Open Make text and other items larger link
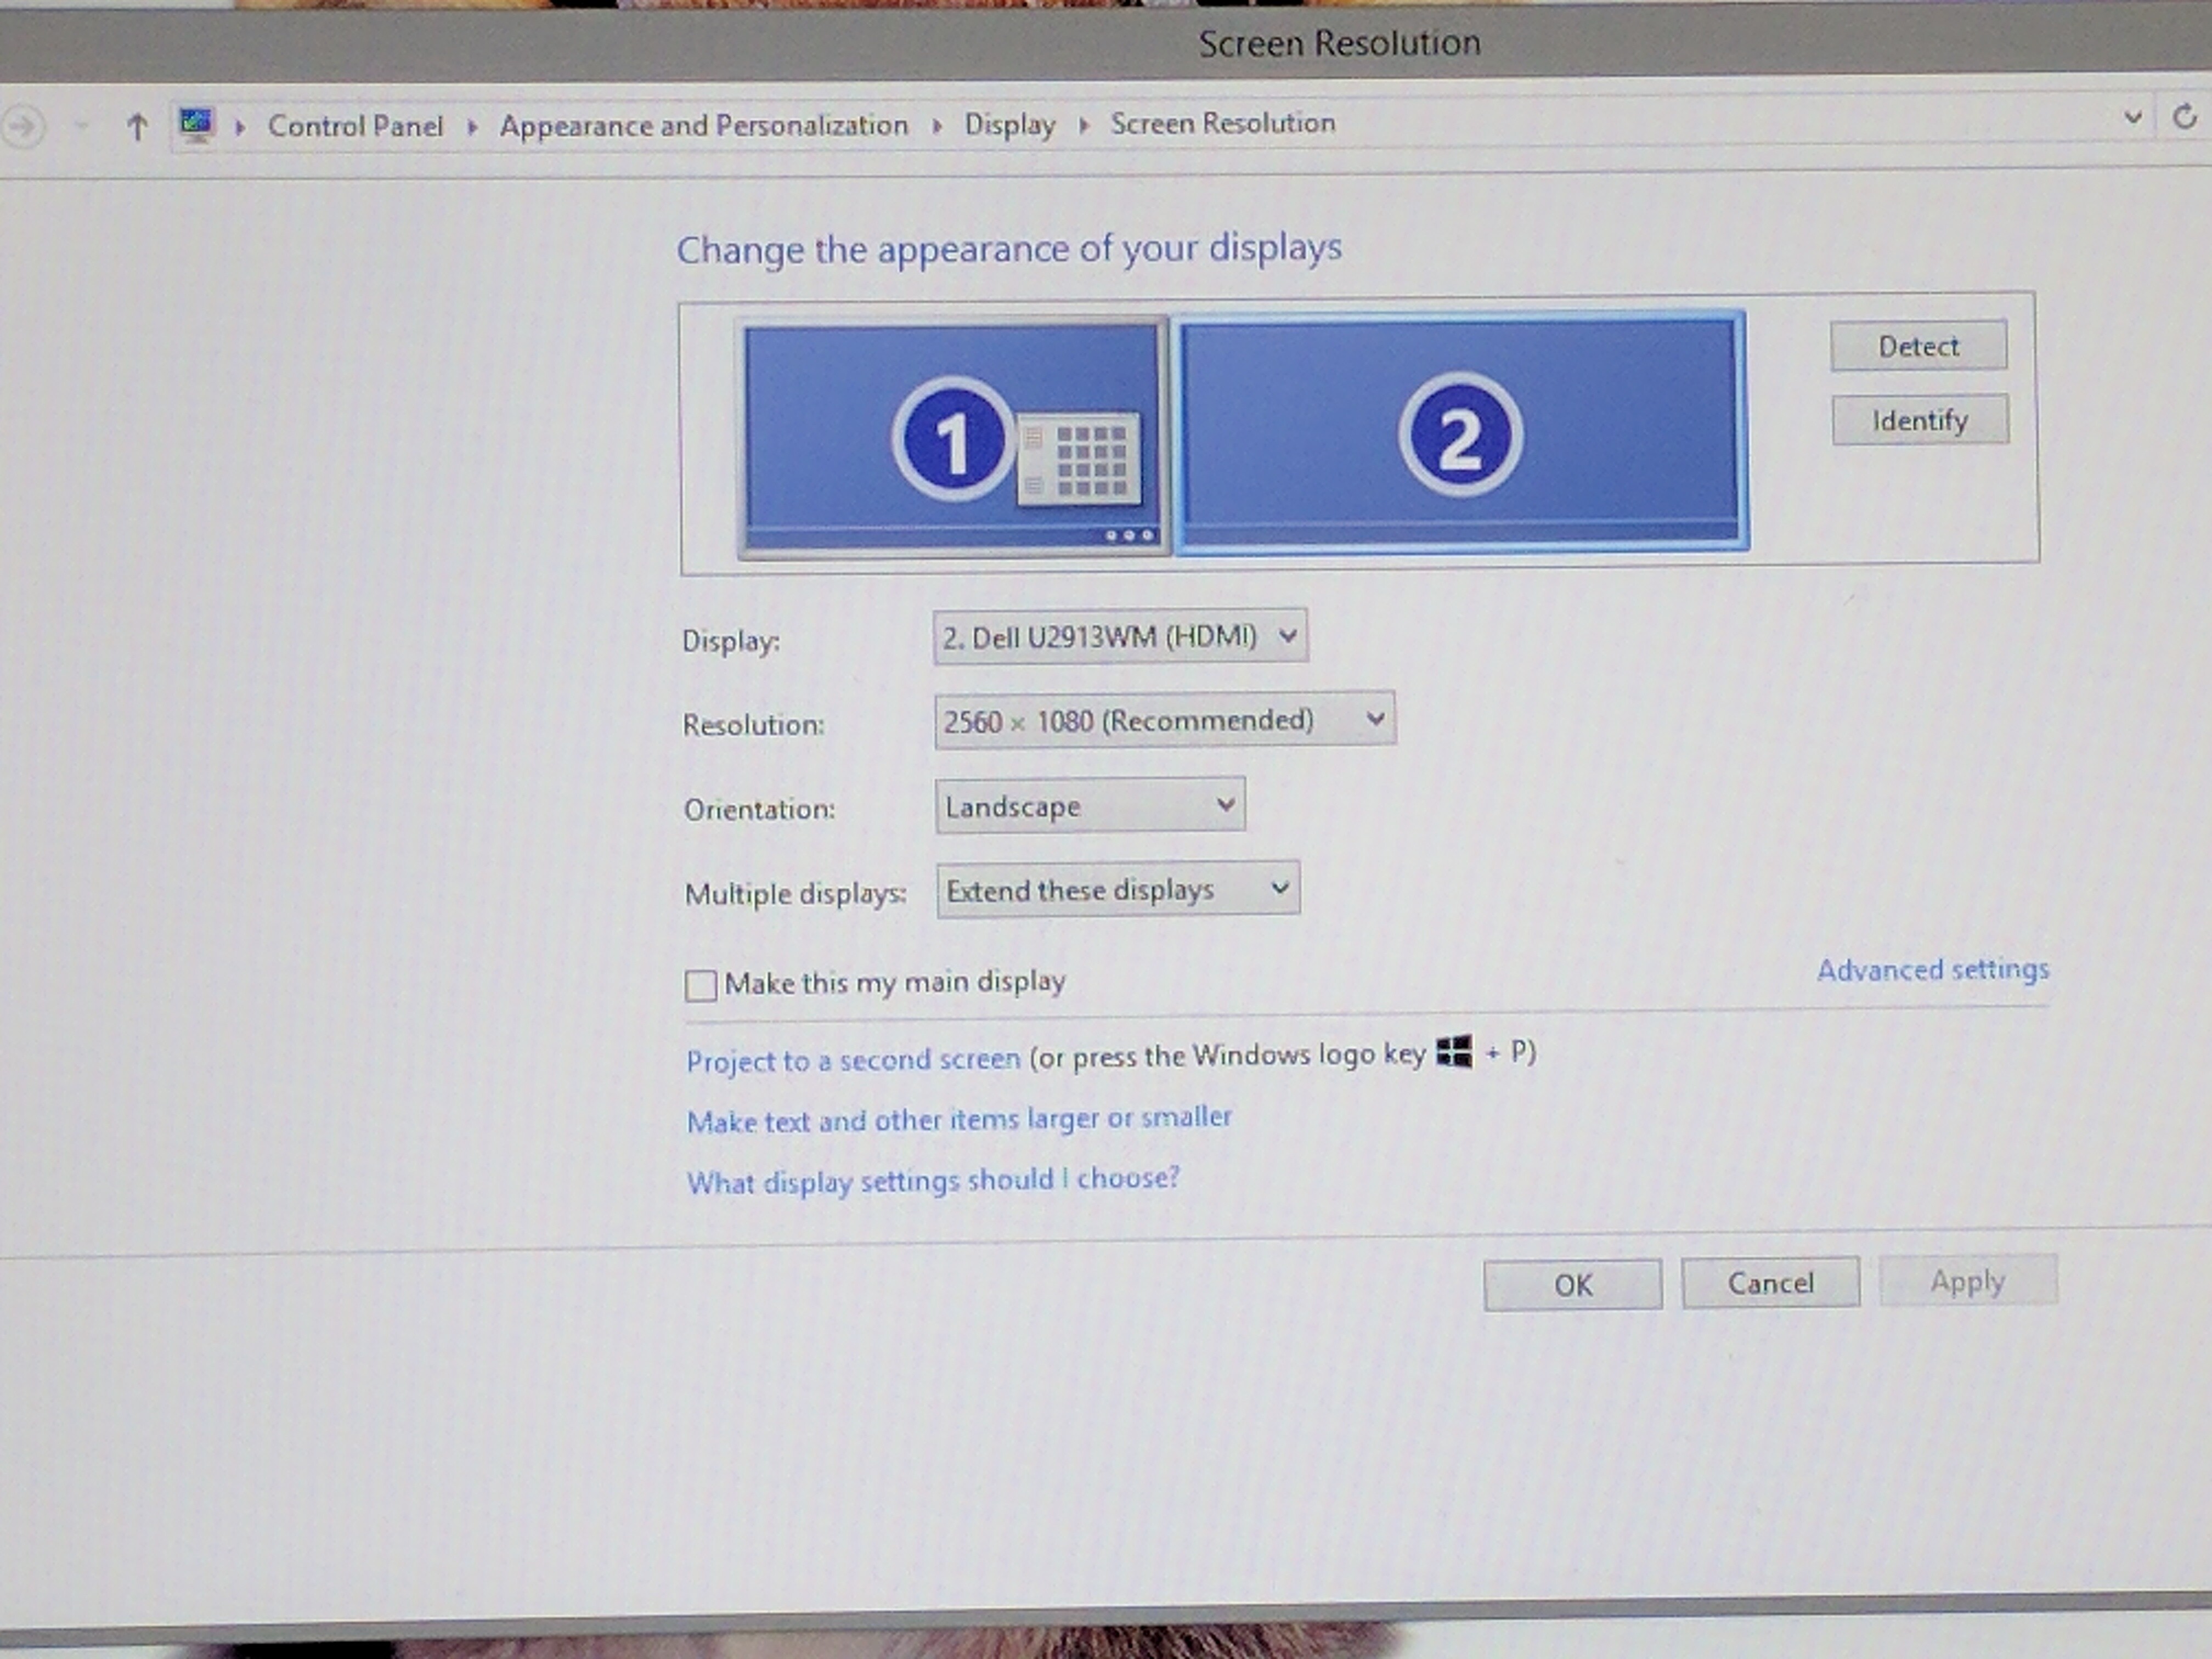2212x1659 pixels. (x=959, y=1119)
